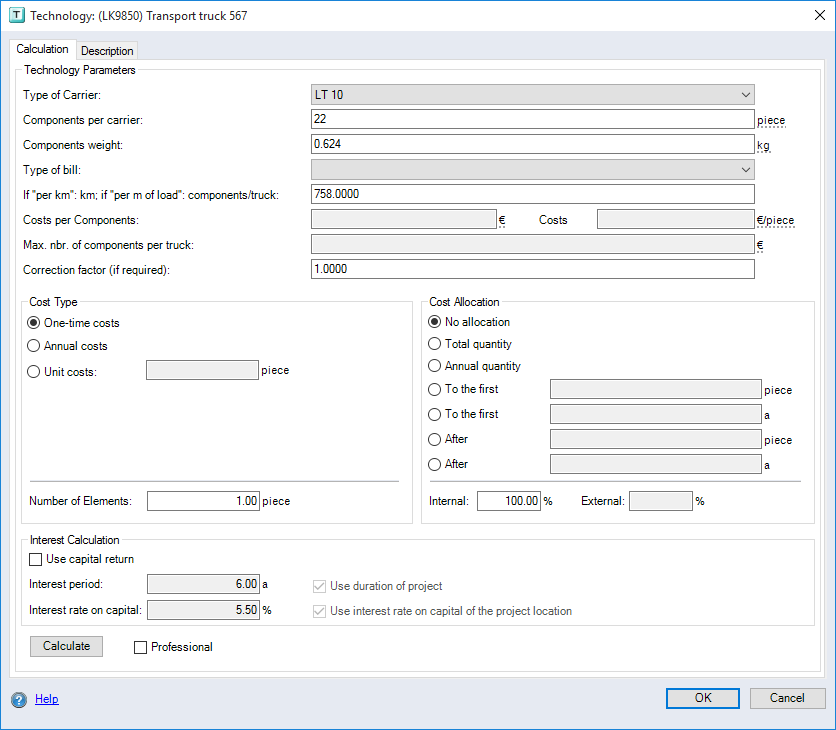Select the Annual costs radio button
This screenshot has width=836, height=730.
(x=35, y=346)
